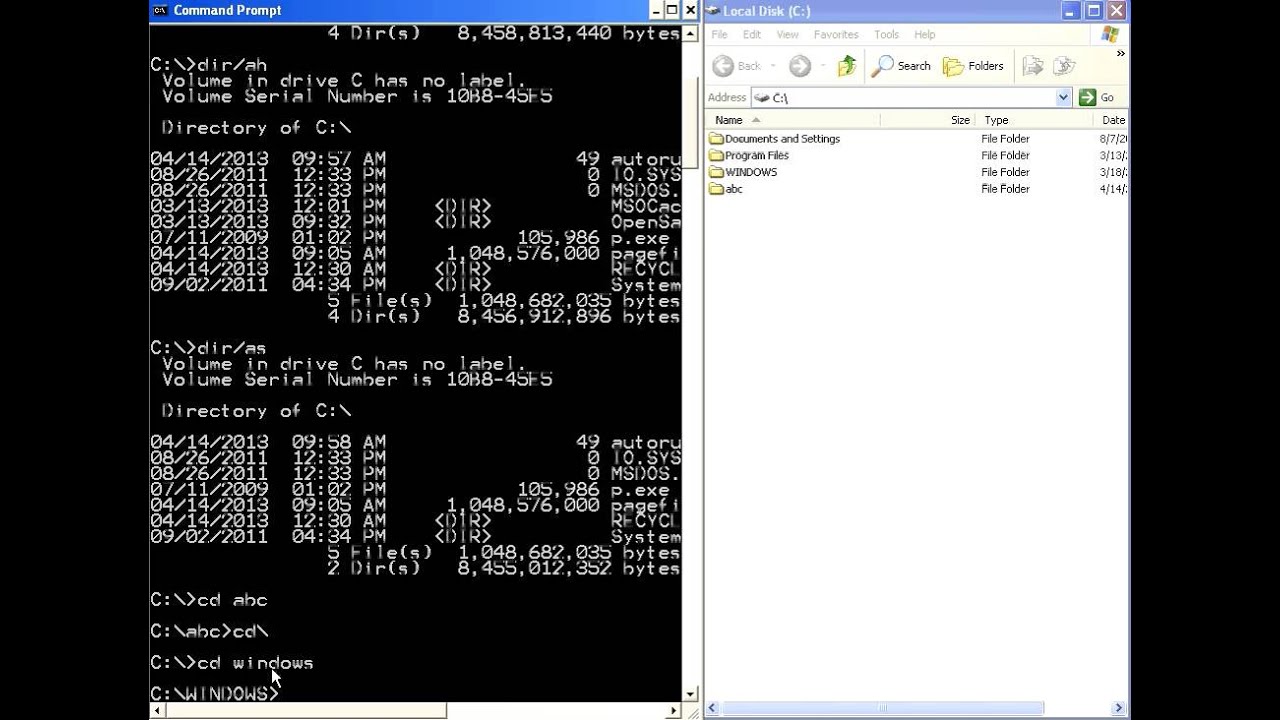Screen dimensions: 1280x720
Task: Open the Help menu in Explorer
Action: tap(925, 34)
